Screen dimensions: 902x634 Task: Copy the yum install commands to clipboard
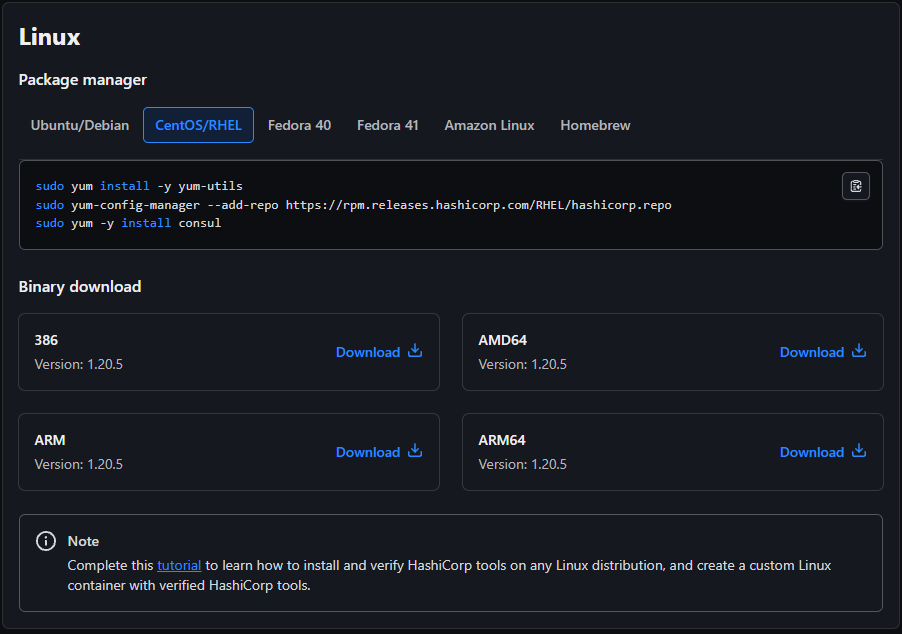(855, 186)
